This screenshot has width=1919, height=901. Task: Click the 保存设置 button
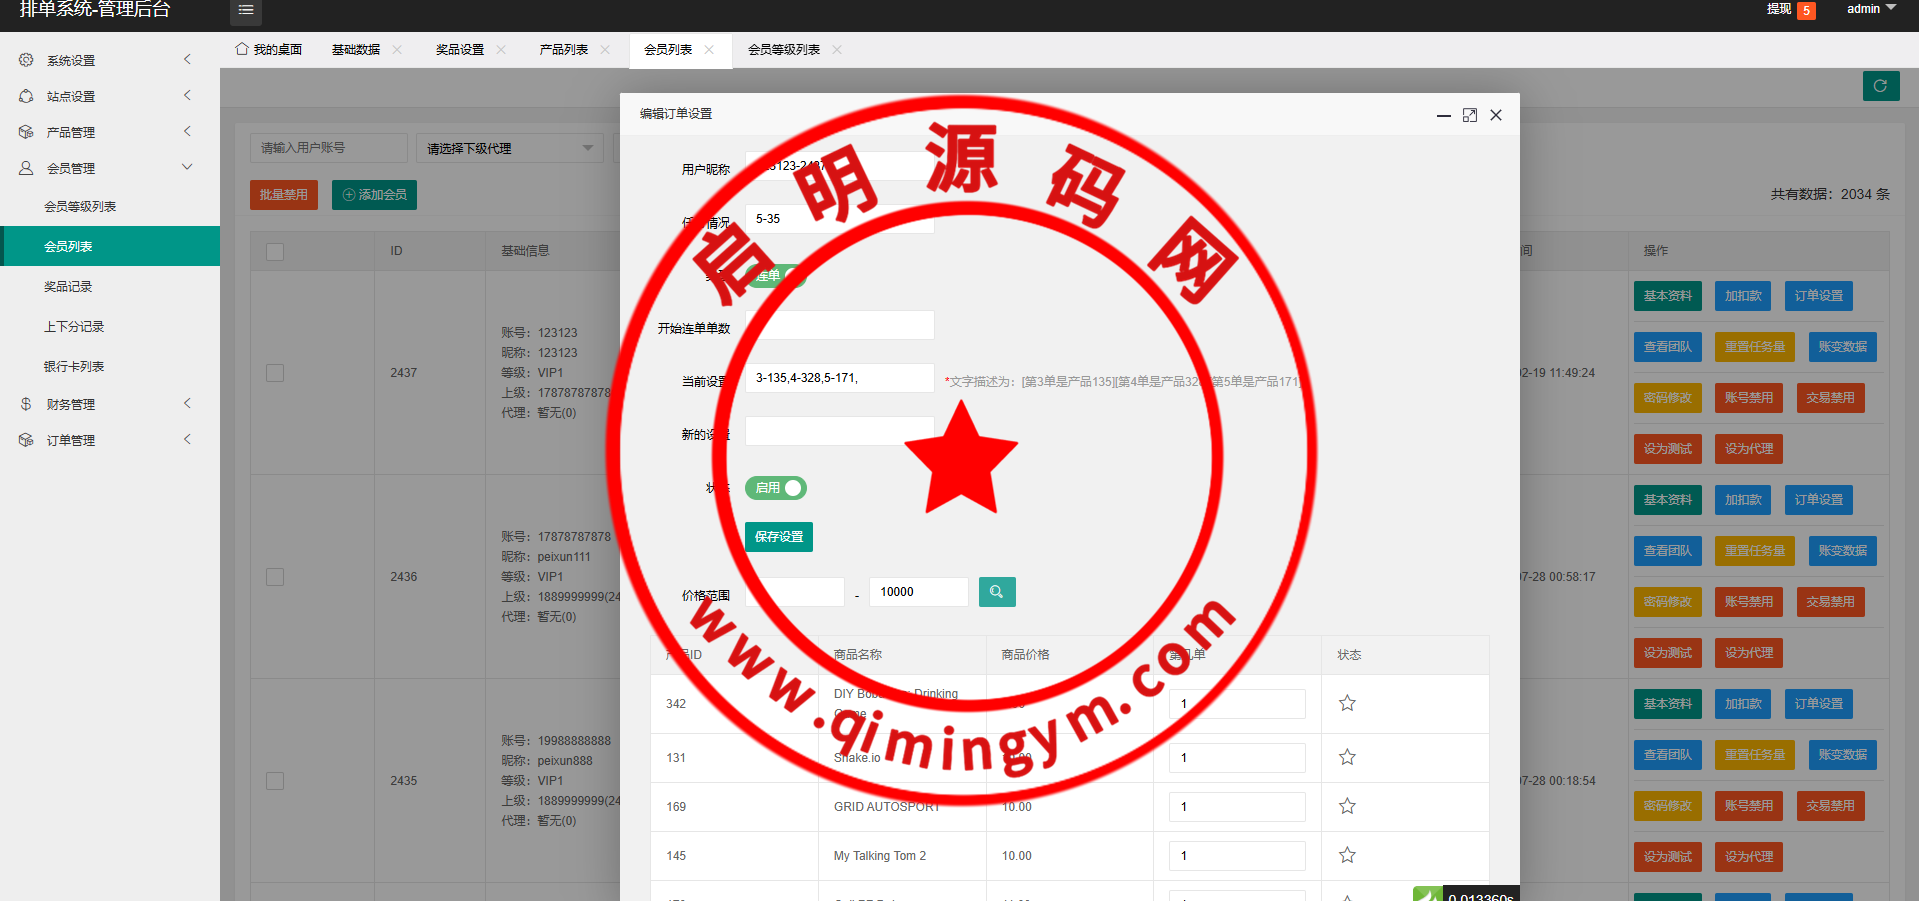point(778,537)
